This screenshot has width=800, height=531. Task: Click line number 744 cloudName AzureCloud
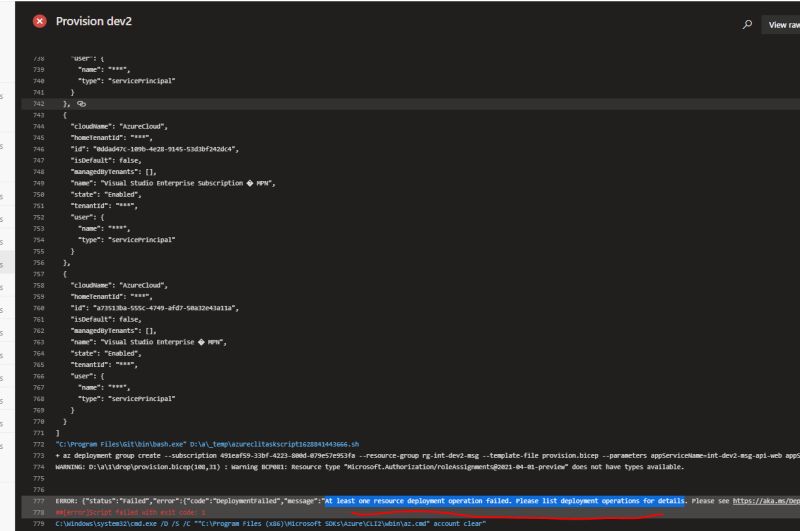pos(39,126)
